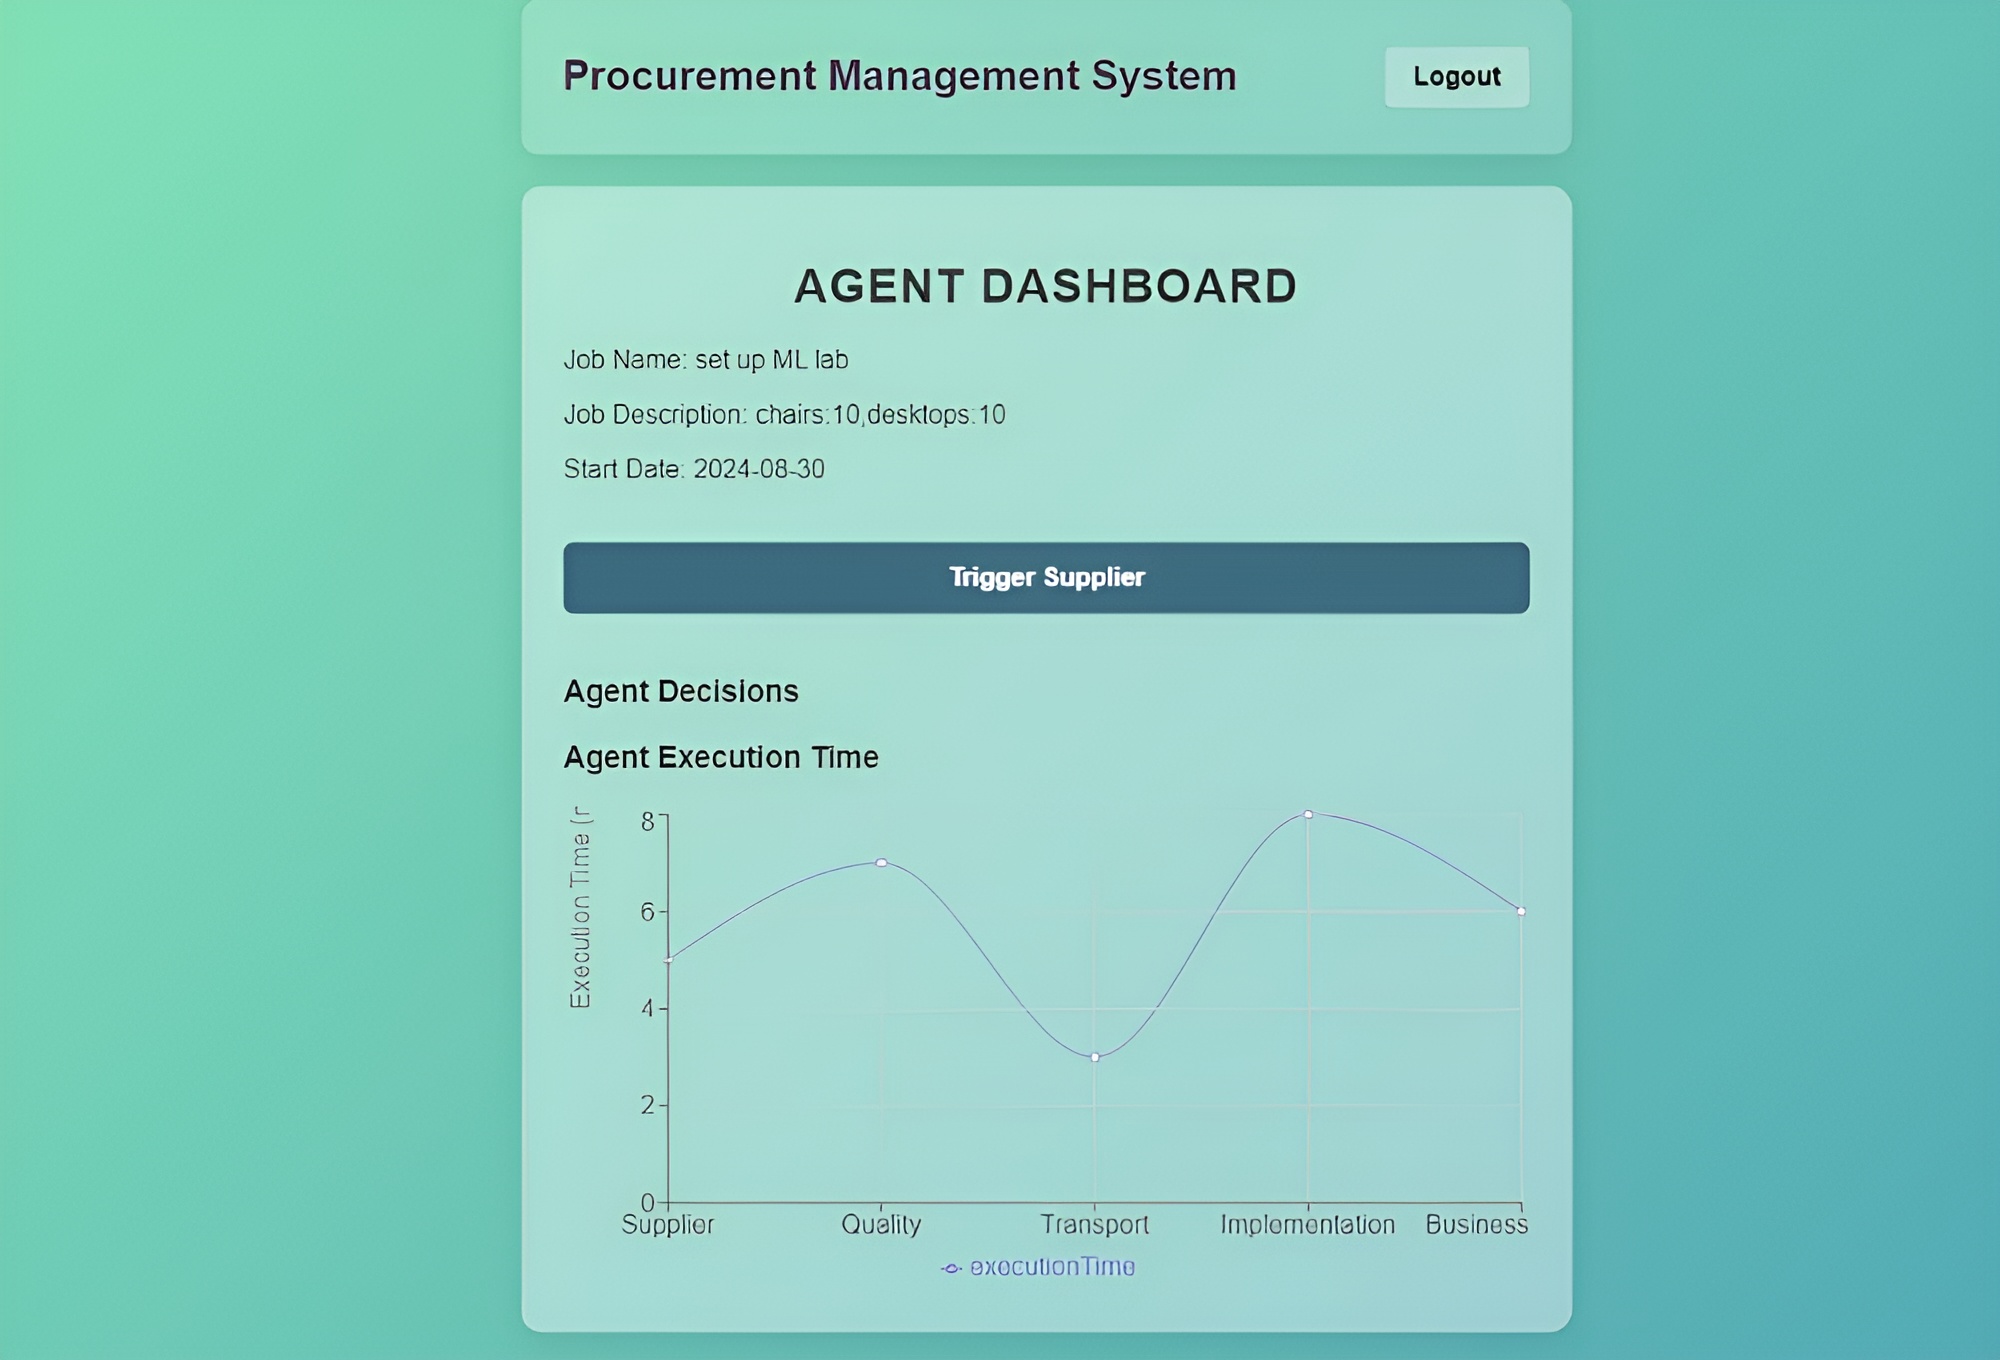This screenshot has width=2000, height=1360.
Task: Click the Business x-axis label
Action: pyautogui.click(x=1476, y=1224)
